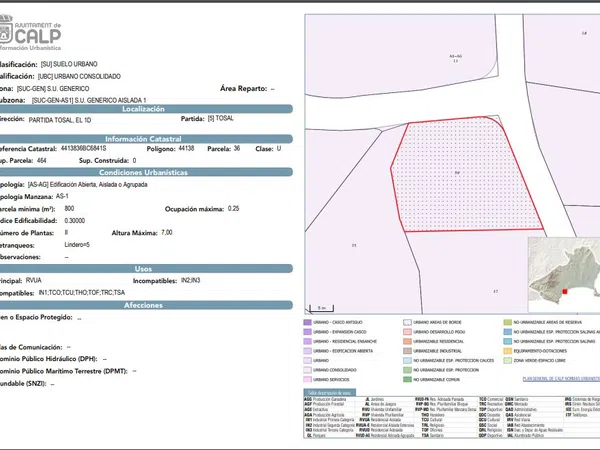Screen dimensions: 600x450
Task: Select the Equipamiento-Dotaciones orange swatch
Action: [508, 352]
